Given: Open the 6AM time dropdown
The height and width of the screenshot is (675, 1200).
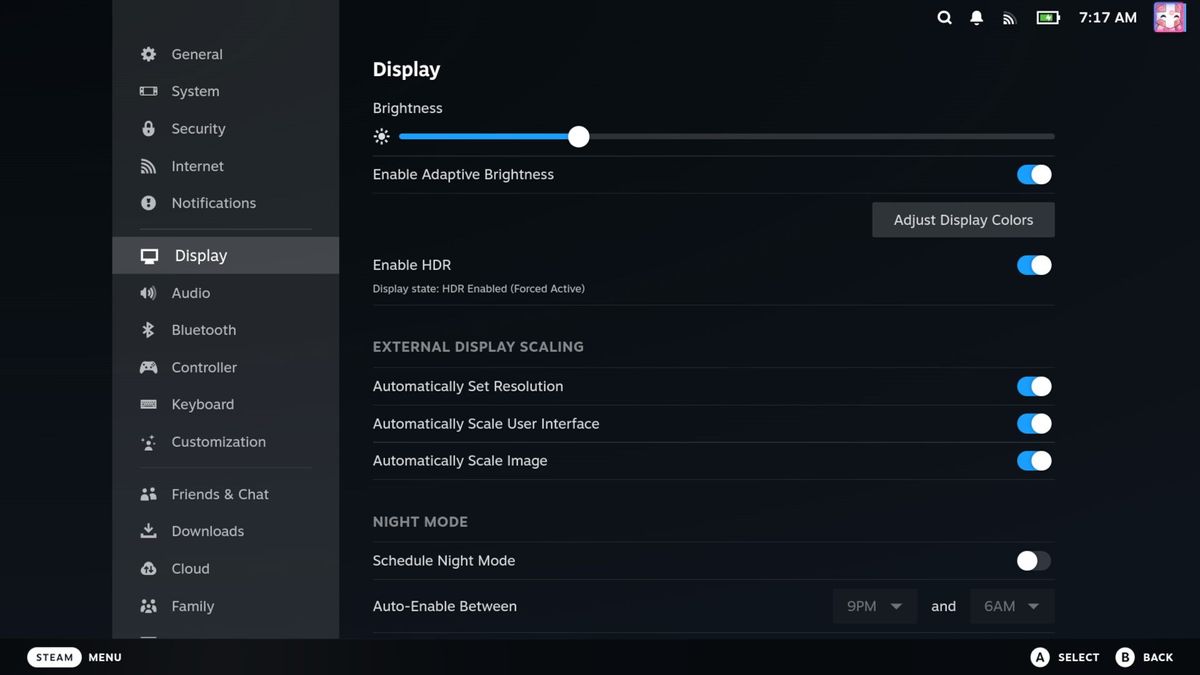Looking at the screenshot, I should pyautogui.click(x=1011, y=606).
